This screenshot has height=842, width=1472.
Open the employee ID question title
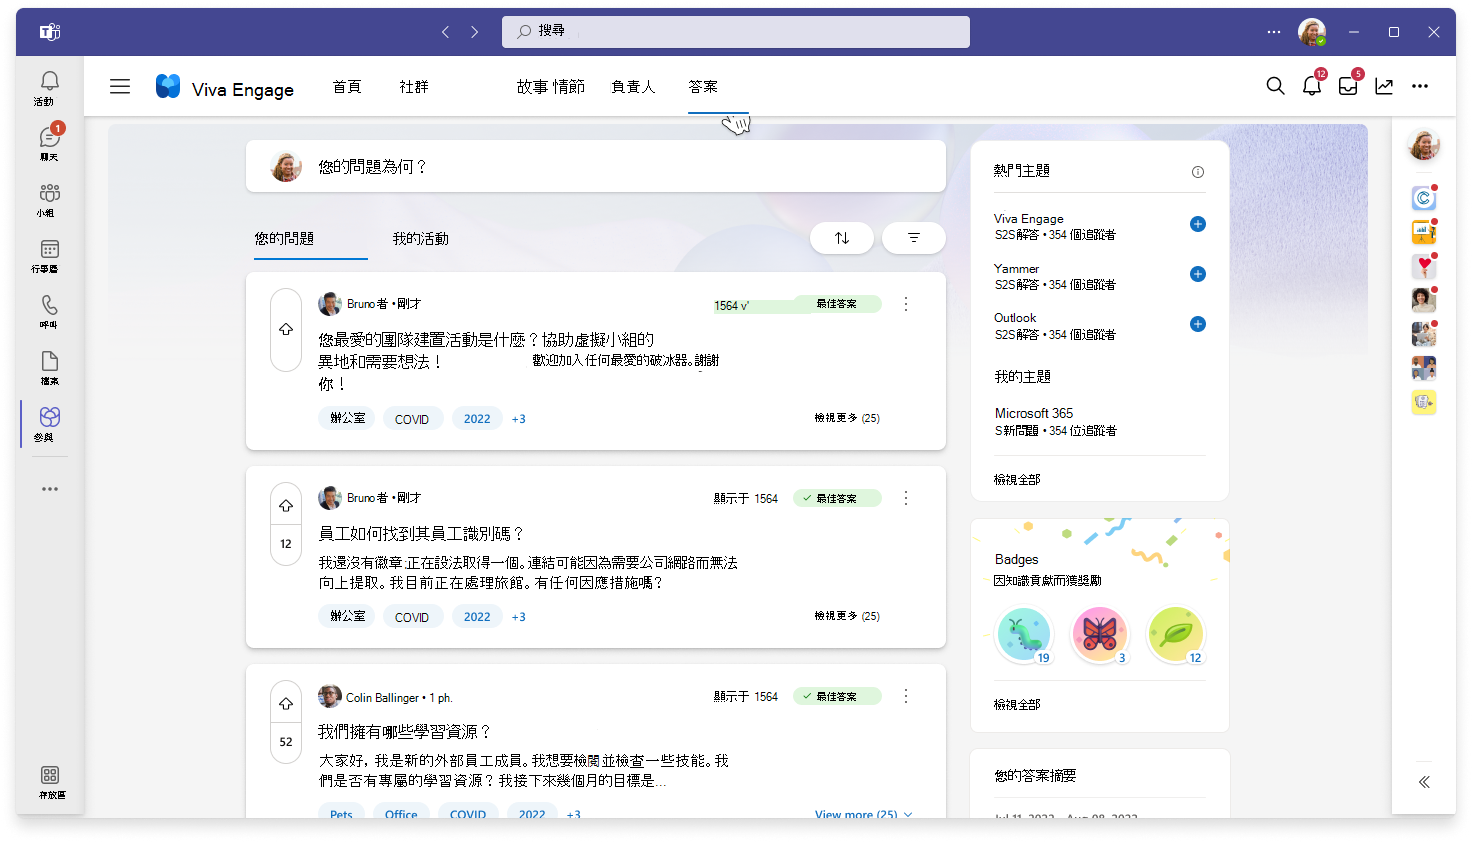pyautogui.click(x=421, y=534)
